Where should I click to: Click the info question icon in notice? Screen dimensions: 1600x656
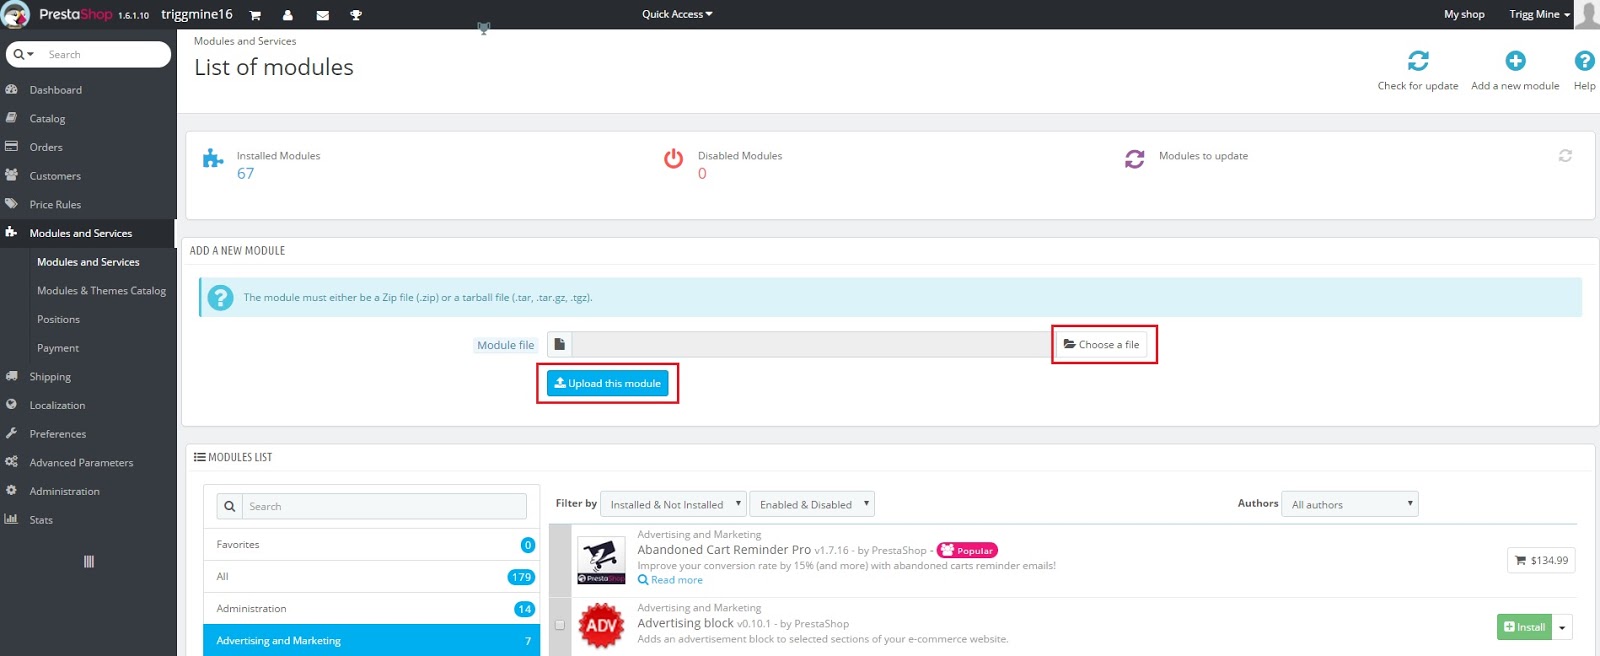click(x=220, y=297)
